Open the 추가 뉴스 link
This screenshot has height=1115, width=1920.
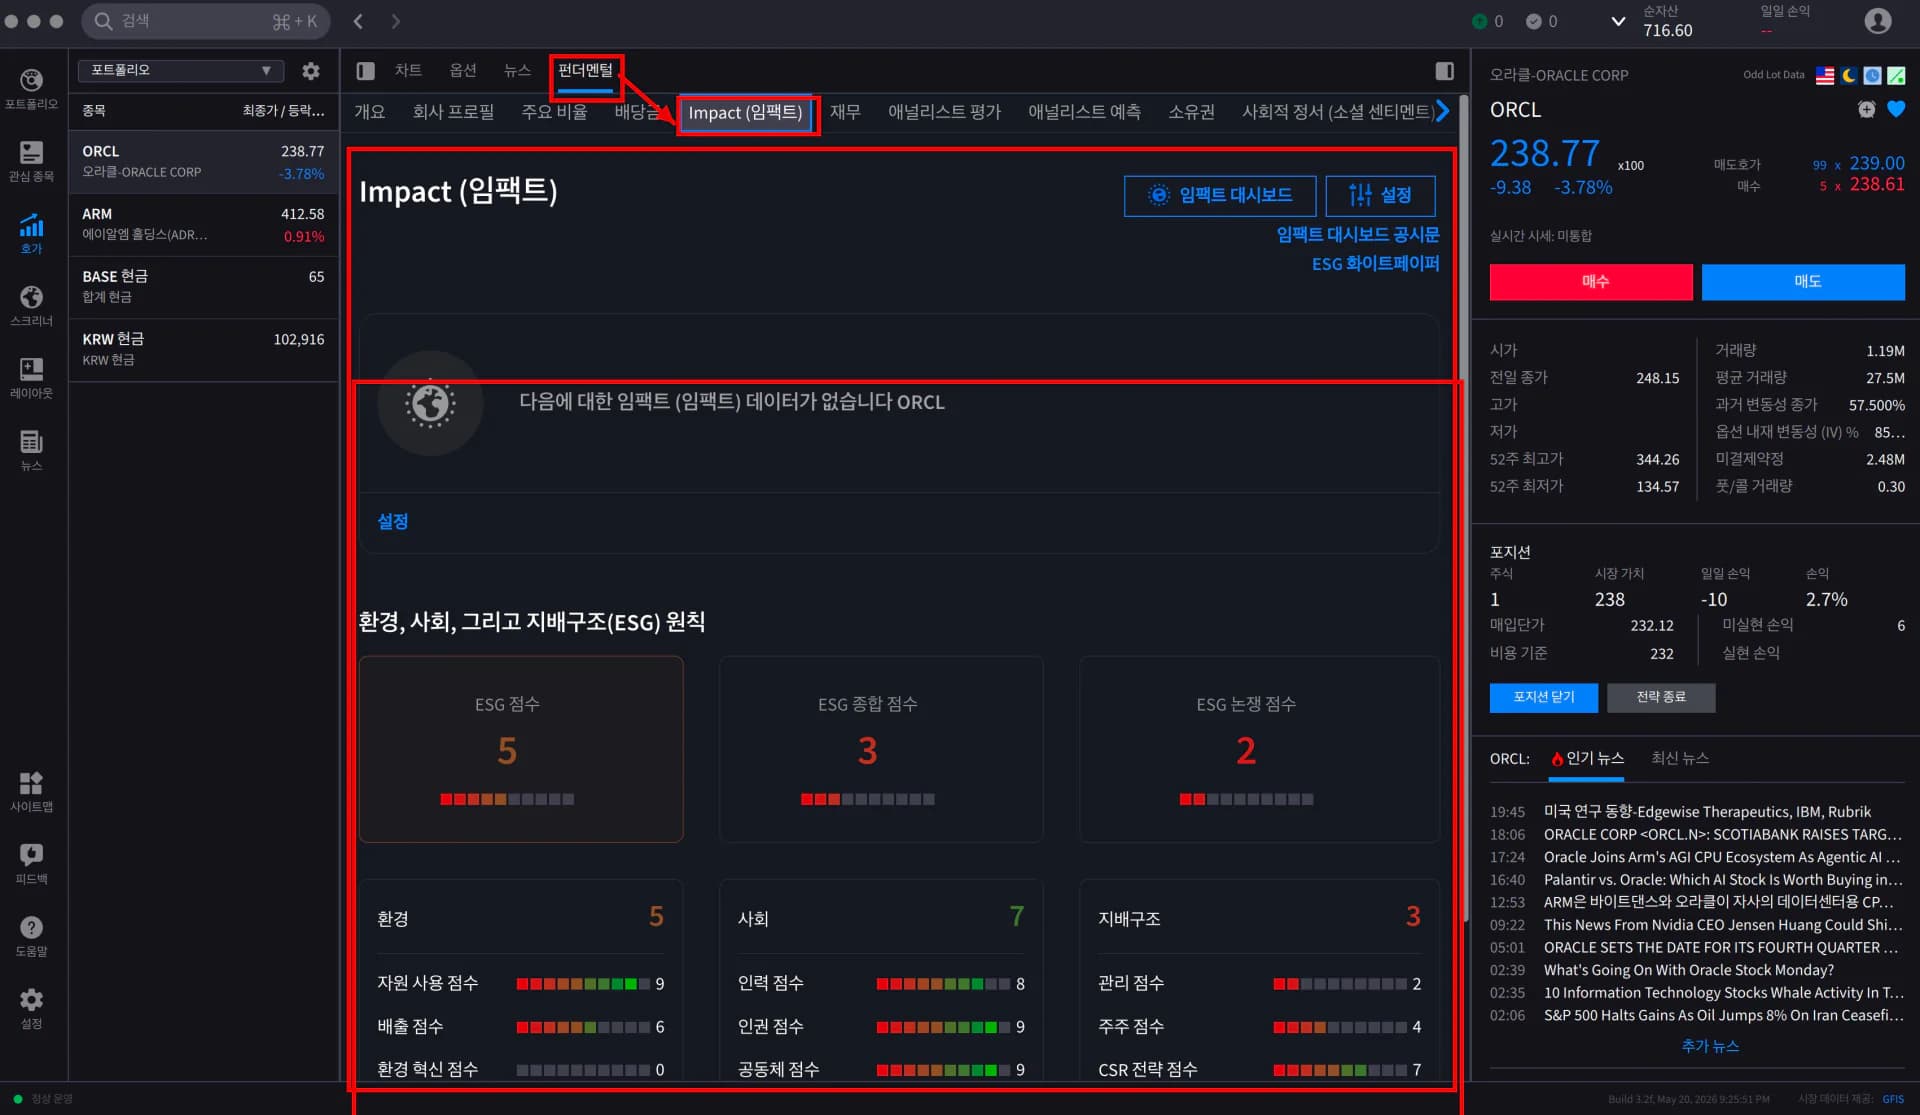tap(1710, 1047)
